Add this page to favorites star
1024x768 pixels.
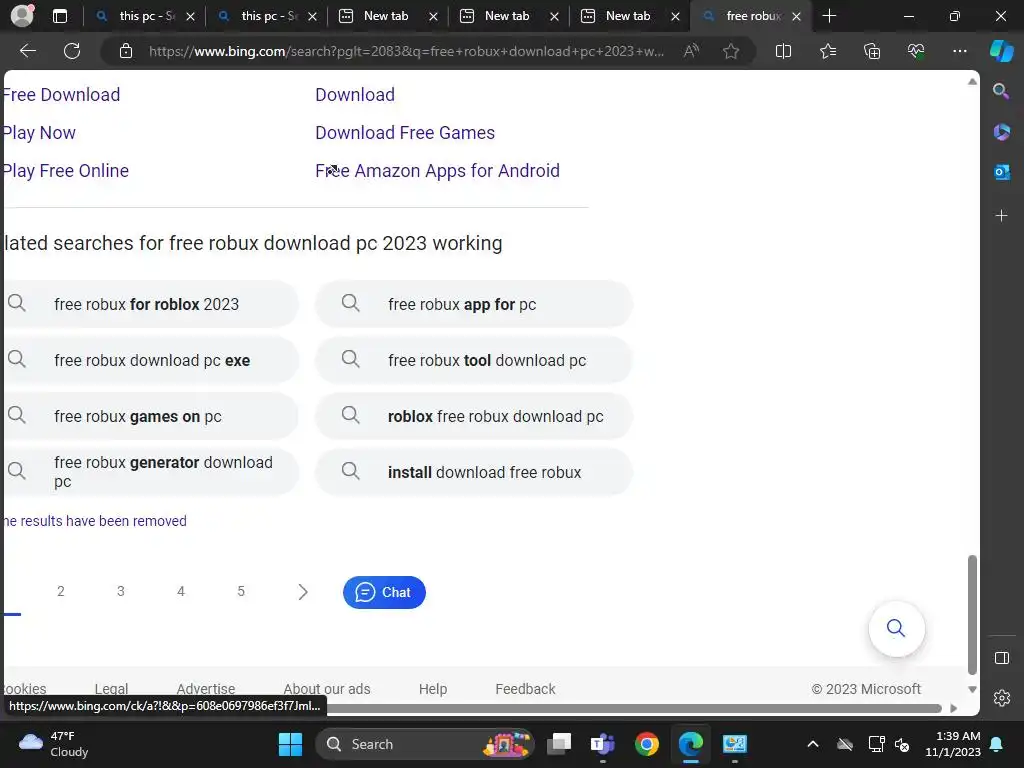731,51
